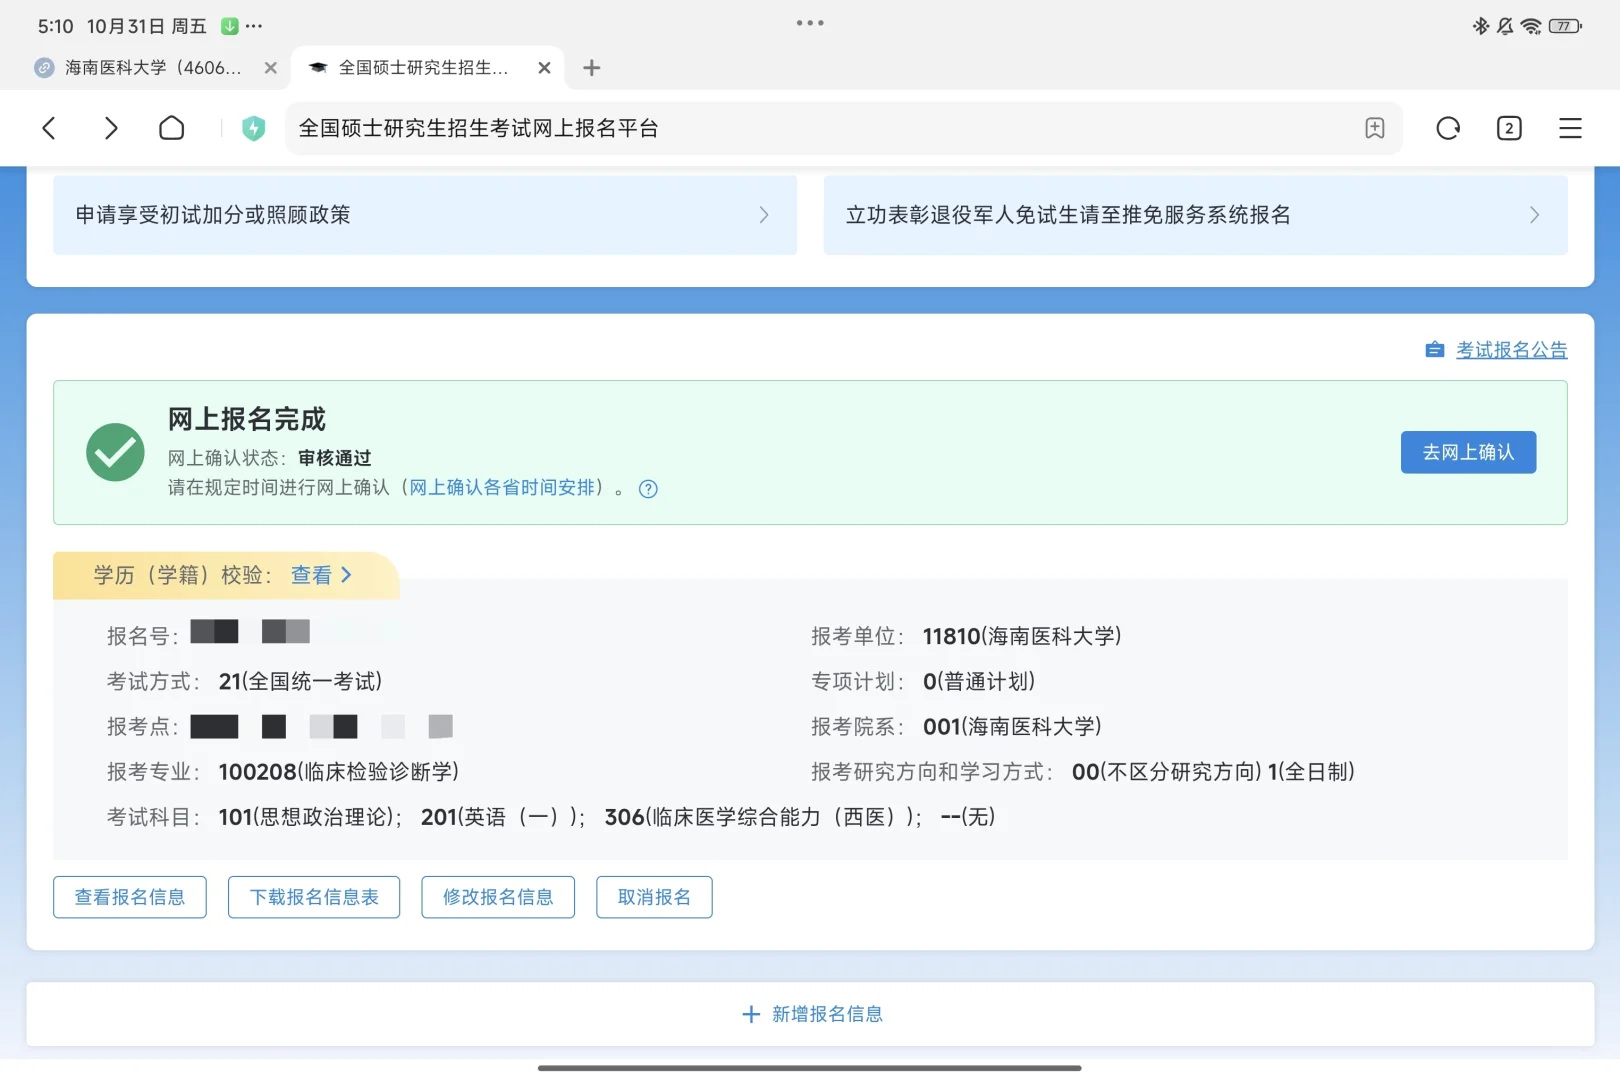The image size is (1620, 1080).
Task: Click the shield security icon in address bar
Action: [253, 128]
